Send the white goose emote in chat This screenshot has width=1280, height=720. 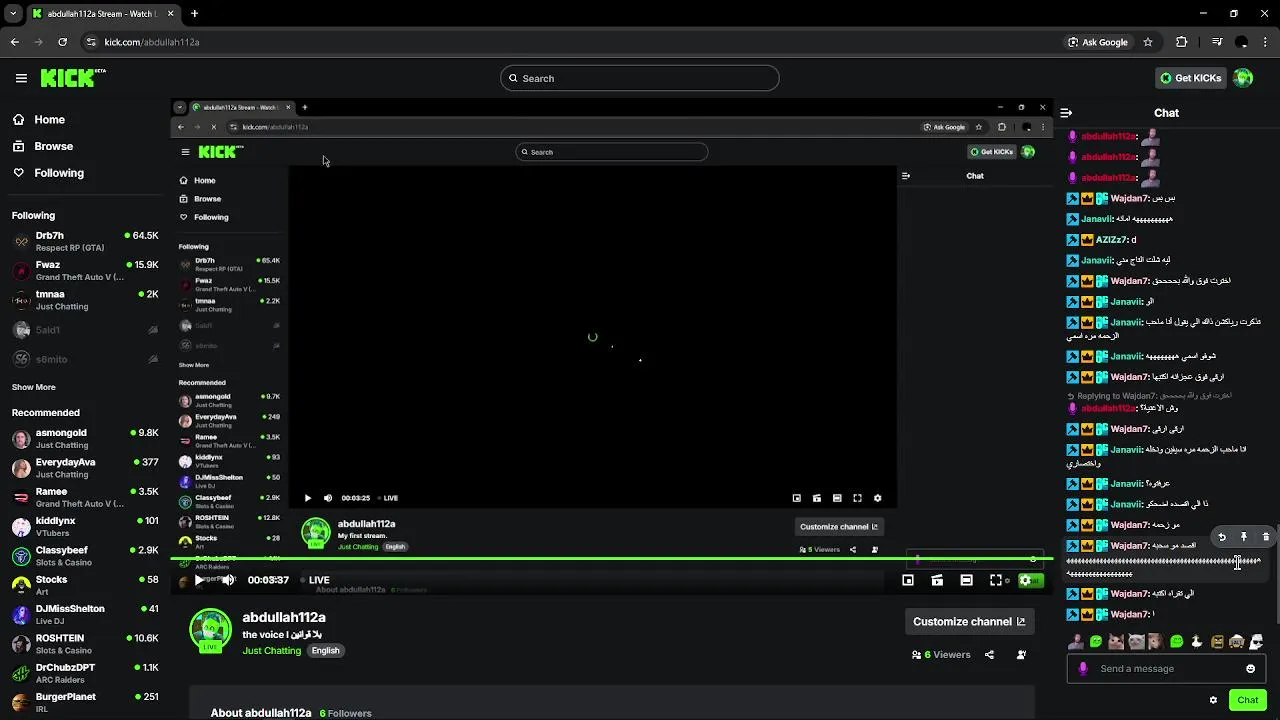[1196, 642]
